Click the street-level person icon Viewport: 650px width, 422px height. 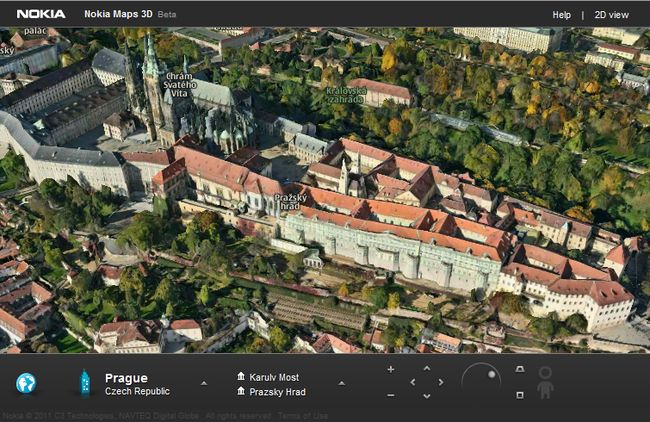pyautogui.click(x=546, y=382)
